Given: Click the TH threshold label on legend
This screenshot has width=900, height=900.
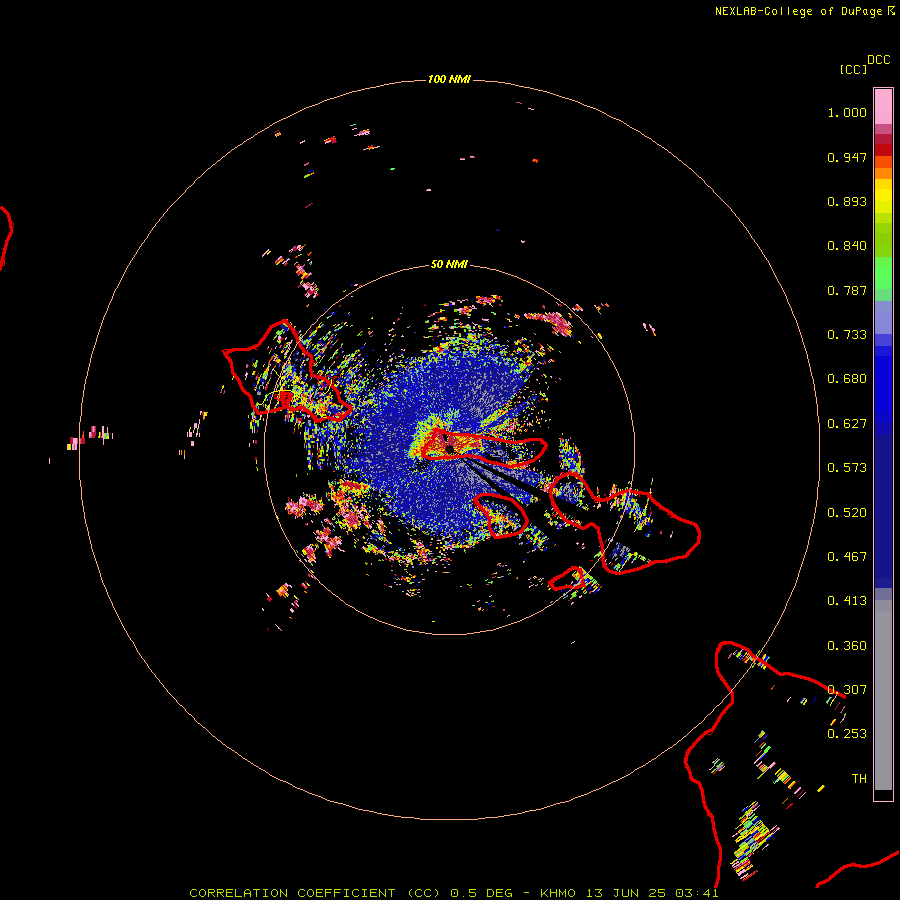Looking at the screenshot, I should pyautogui.click(x=859, y=779).
